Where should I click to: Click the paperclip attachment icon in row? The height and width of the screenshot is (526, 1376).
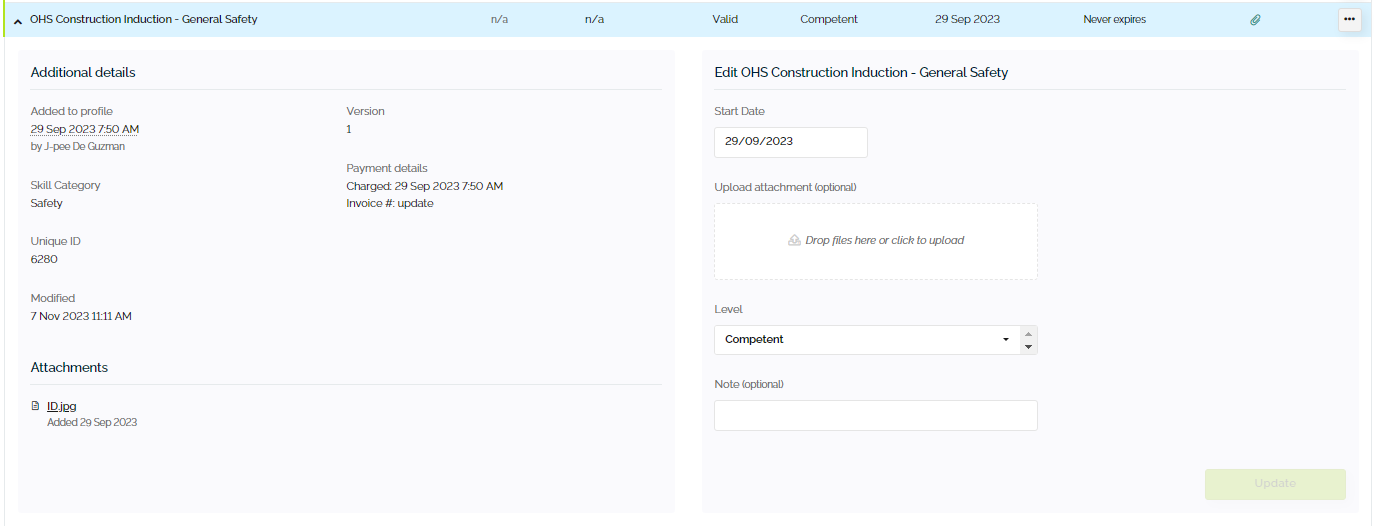(1256, 20)
